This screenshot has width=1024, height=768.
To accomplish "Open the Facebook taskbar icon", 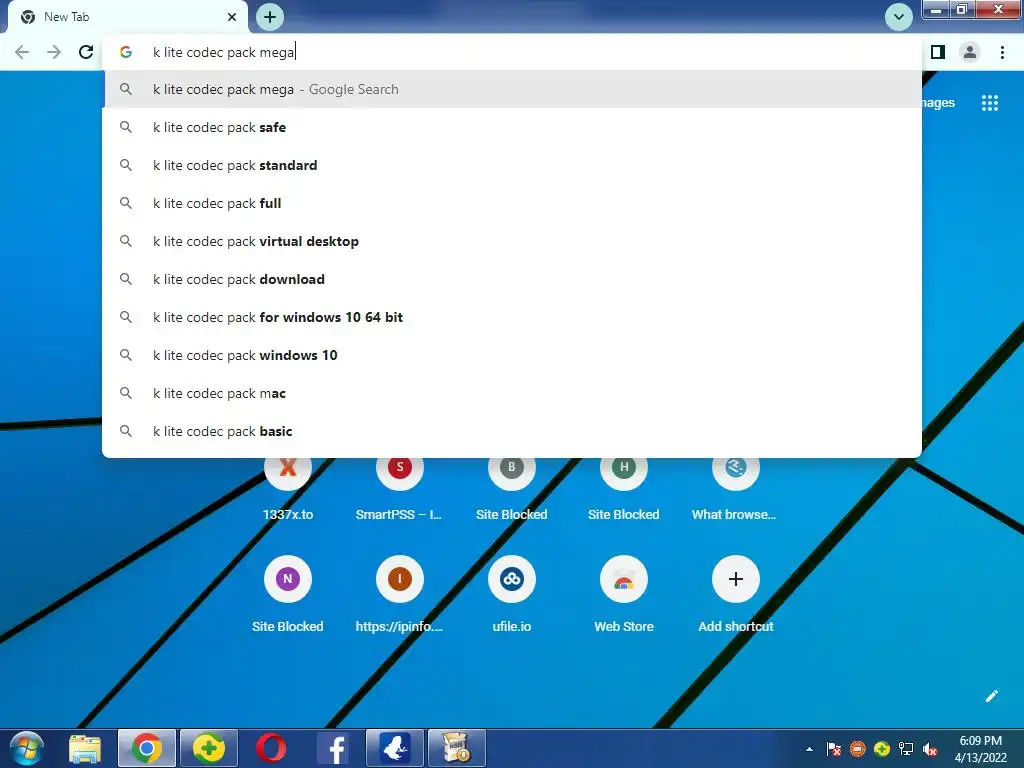I will click(x=334, y=748).
